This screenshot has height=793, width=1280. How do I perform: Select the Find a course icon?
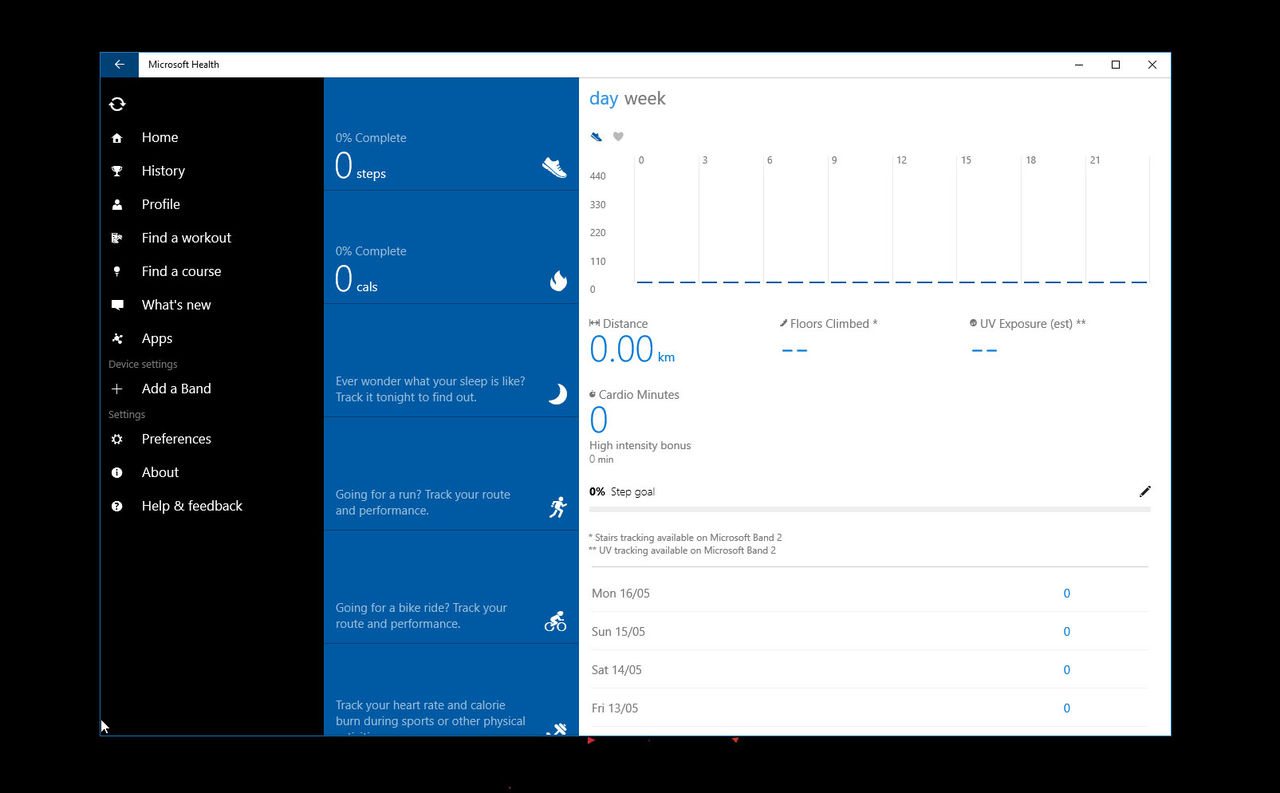tap(117, 271)
